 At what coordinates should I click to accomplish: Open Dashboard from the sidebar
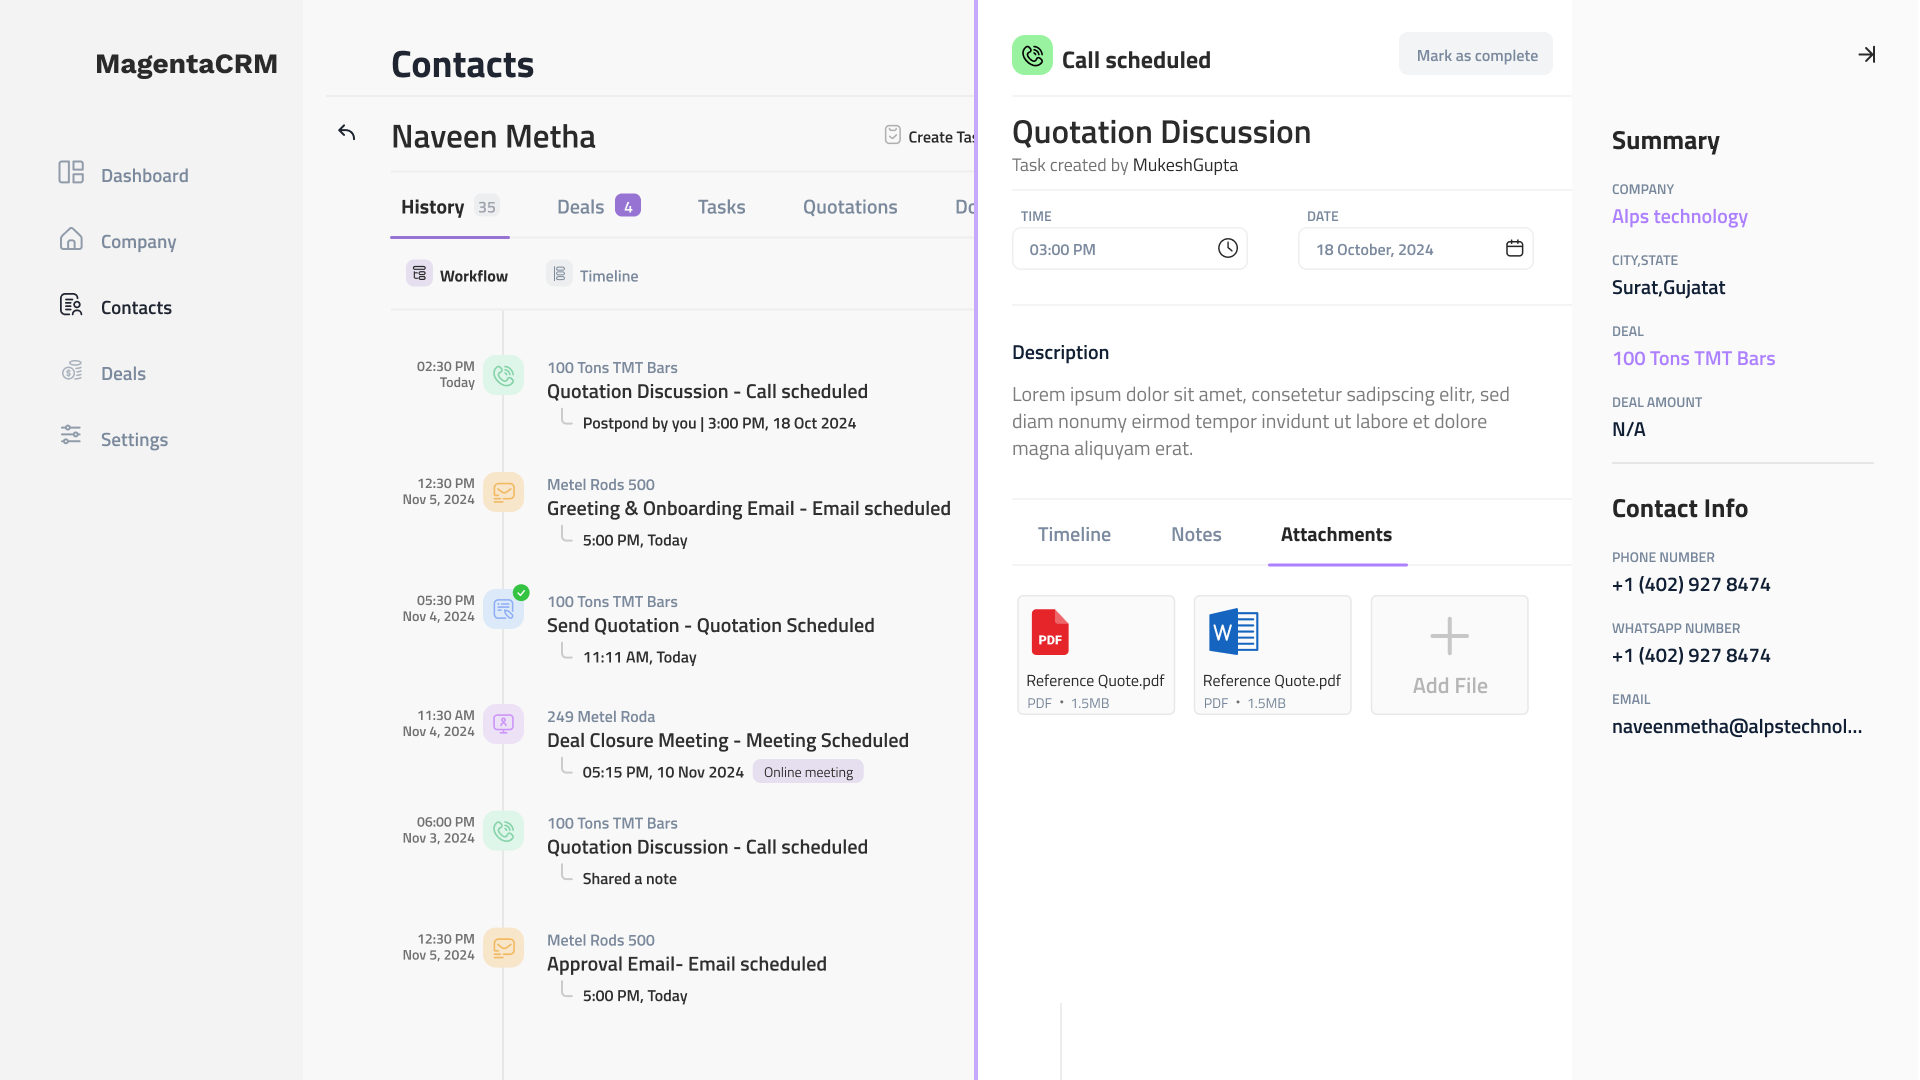click(x=144, y=176)
